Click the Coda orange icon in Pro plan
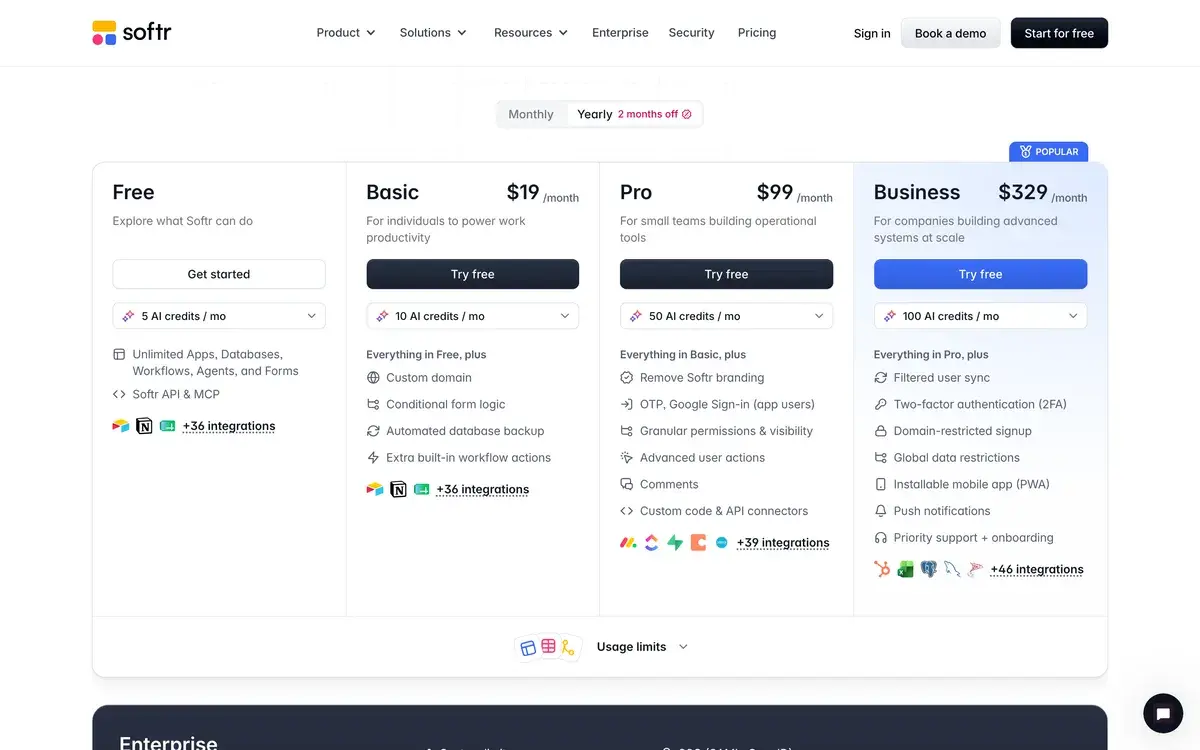The height and width of the screenshot is (750, 1200). click(698, 543)
